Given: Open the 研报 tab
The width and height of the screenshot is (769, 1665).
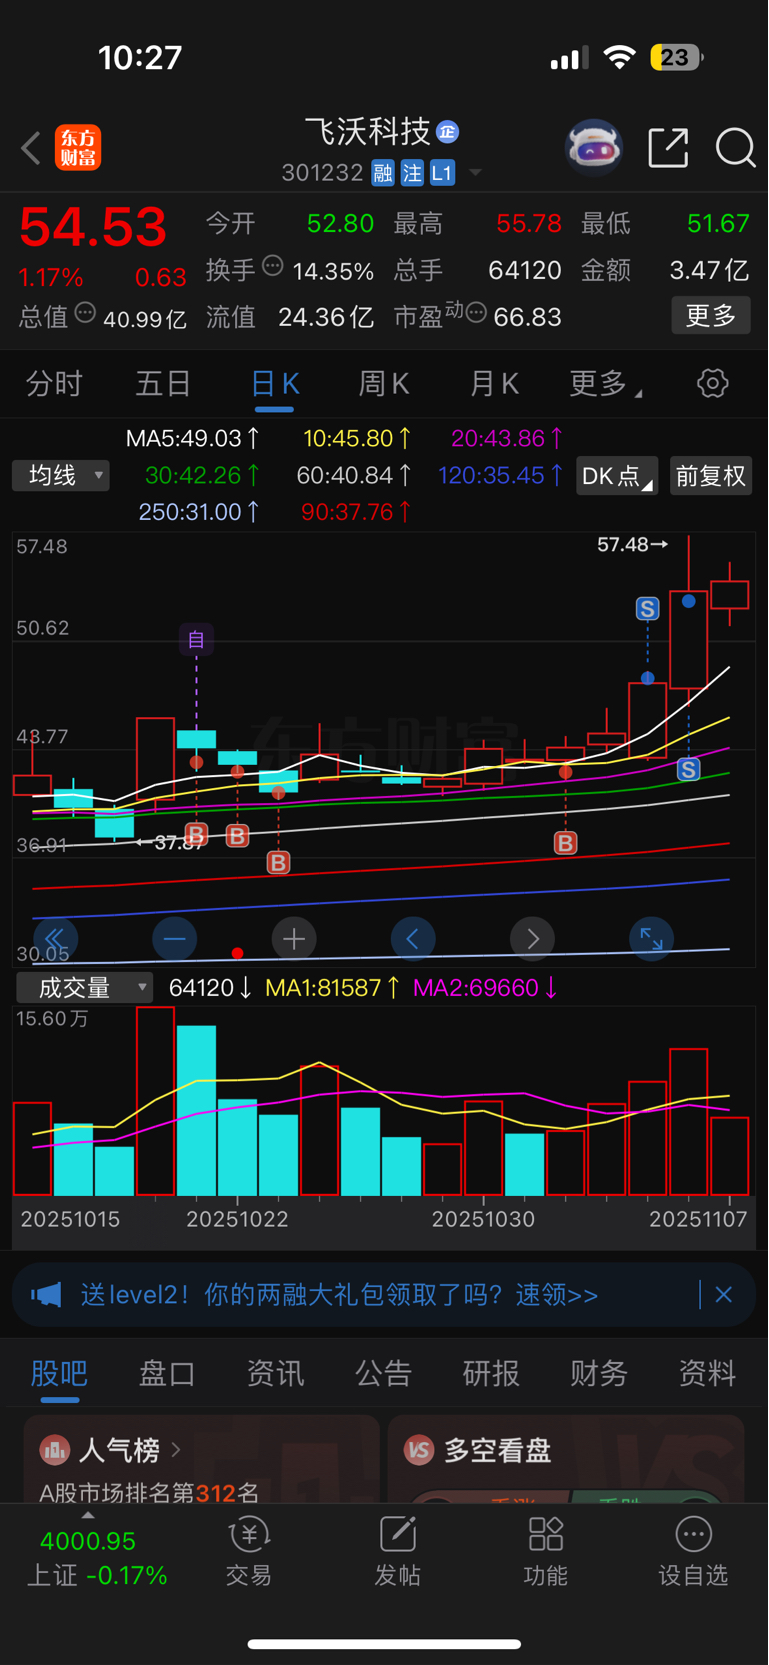Looking at the screenshot, I should tap(491, 1373).
